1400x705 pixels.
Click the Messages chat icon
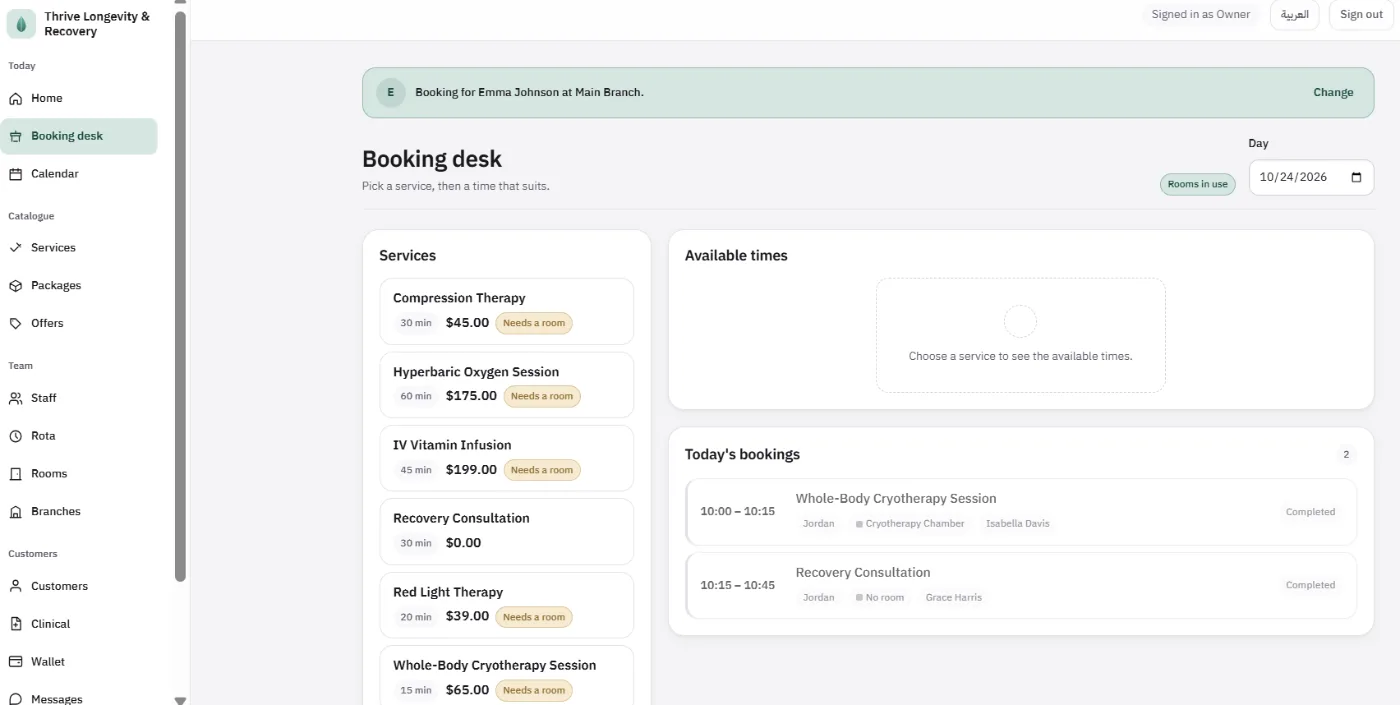(x=15, y=699)
